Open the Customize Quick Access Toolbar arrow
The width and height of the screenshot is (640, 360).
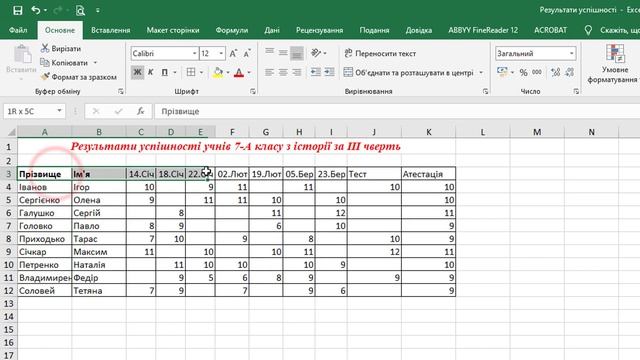coord(98,11)
